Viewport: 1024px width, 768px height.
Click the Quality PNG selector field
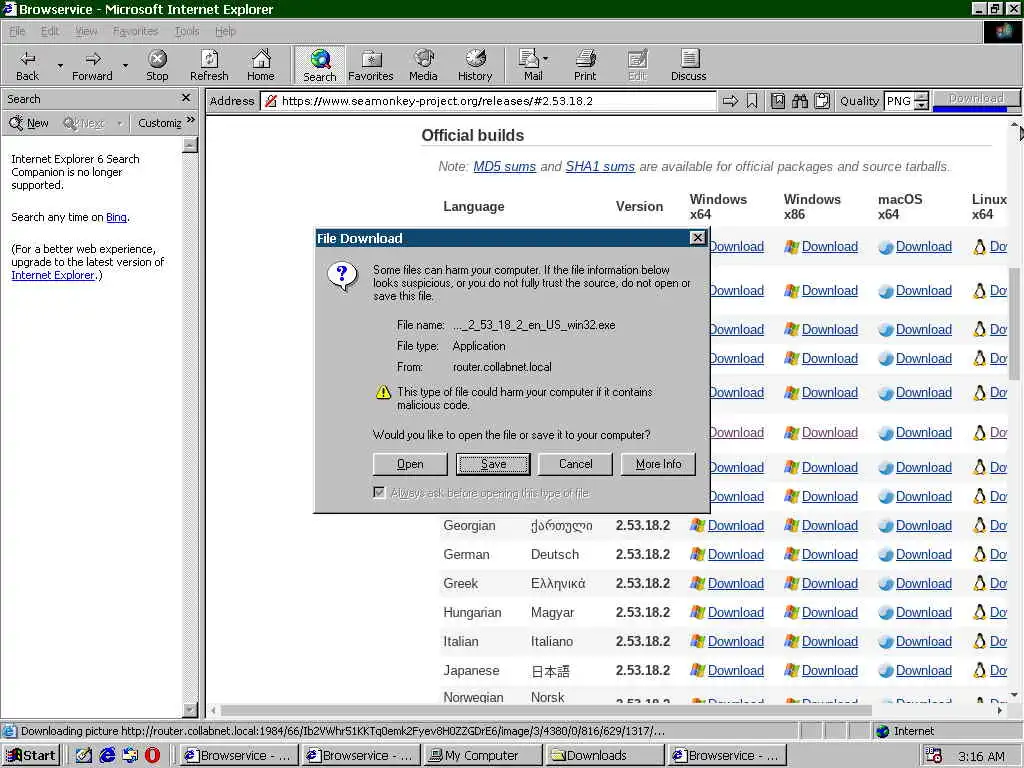(x=899, y=101)
